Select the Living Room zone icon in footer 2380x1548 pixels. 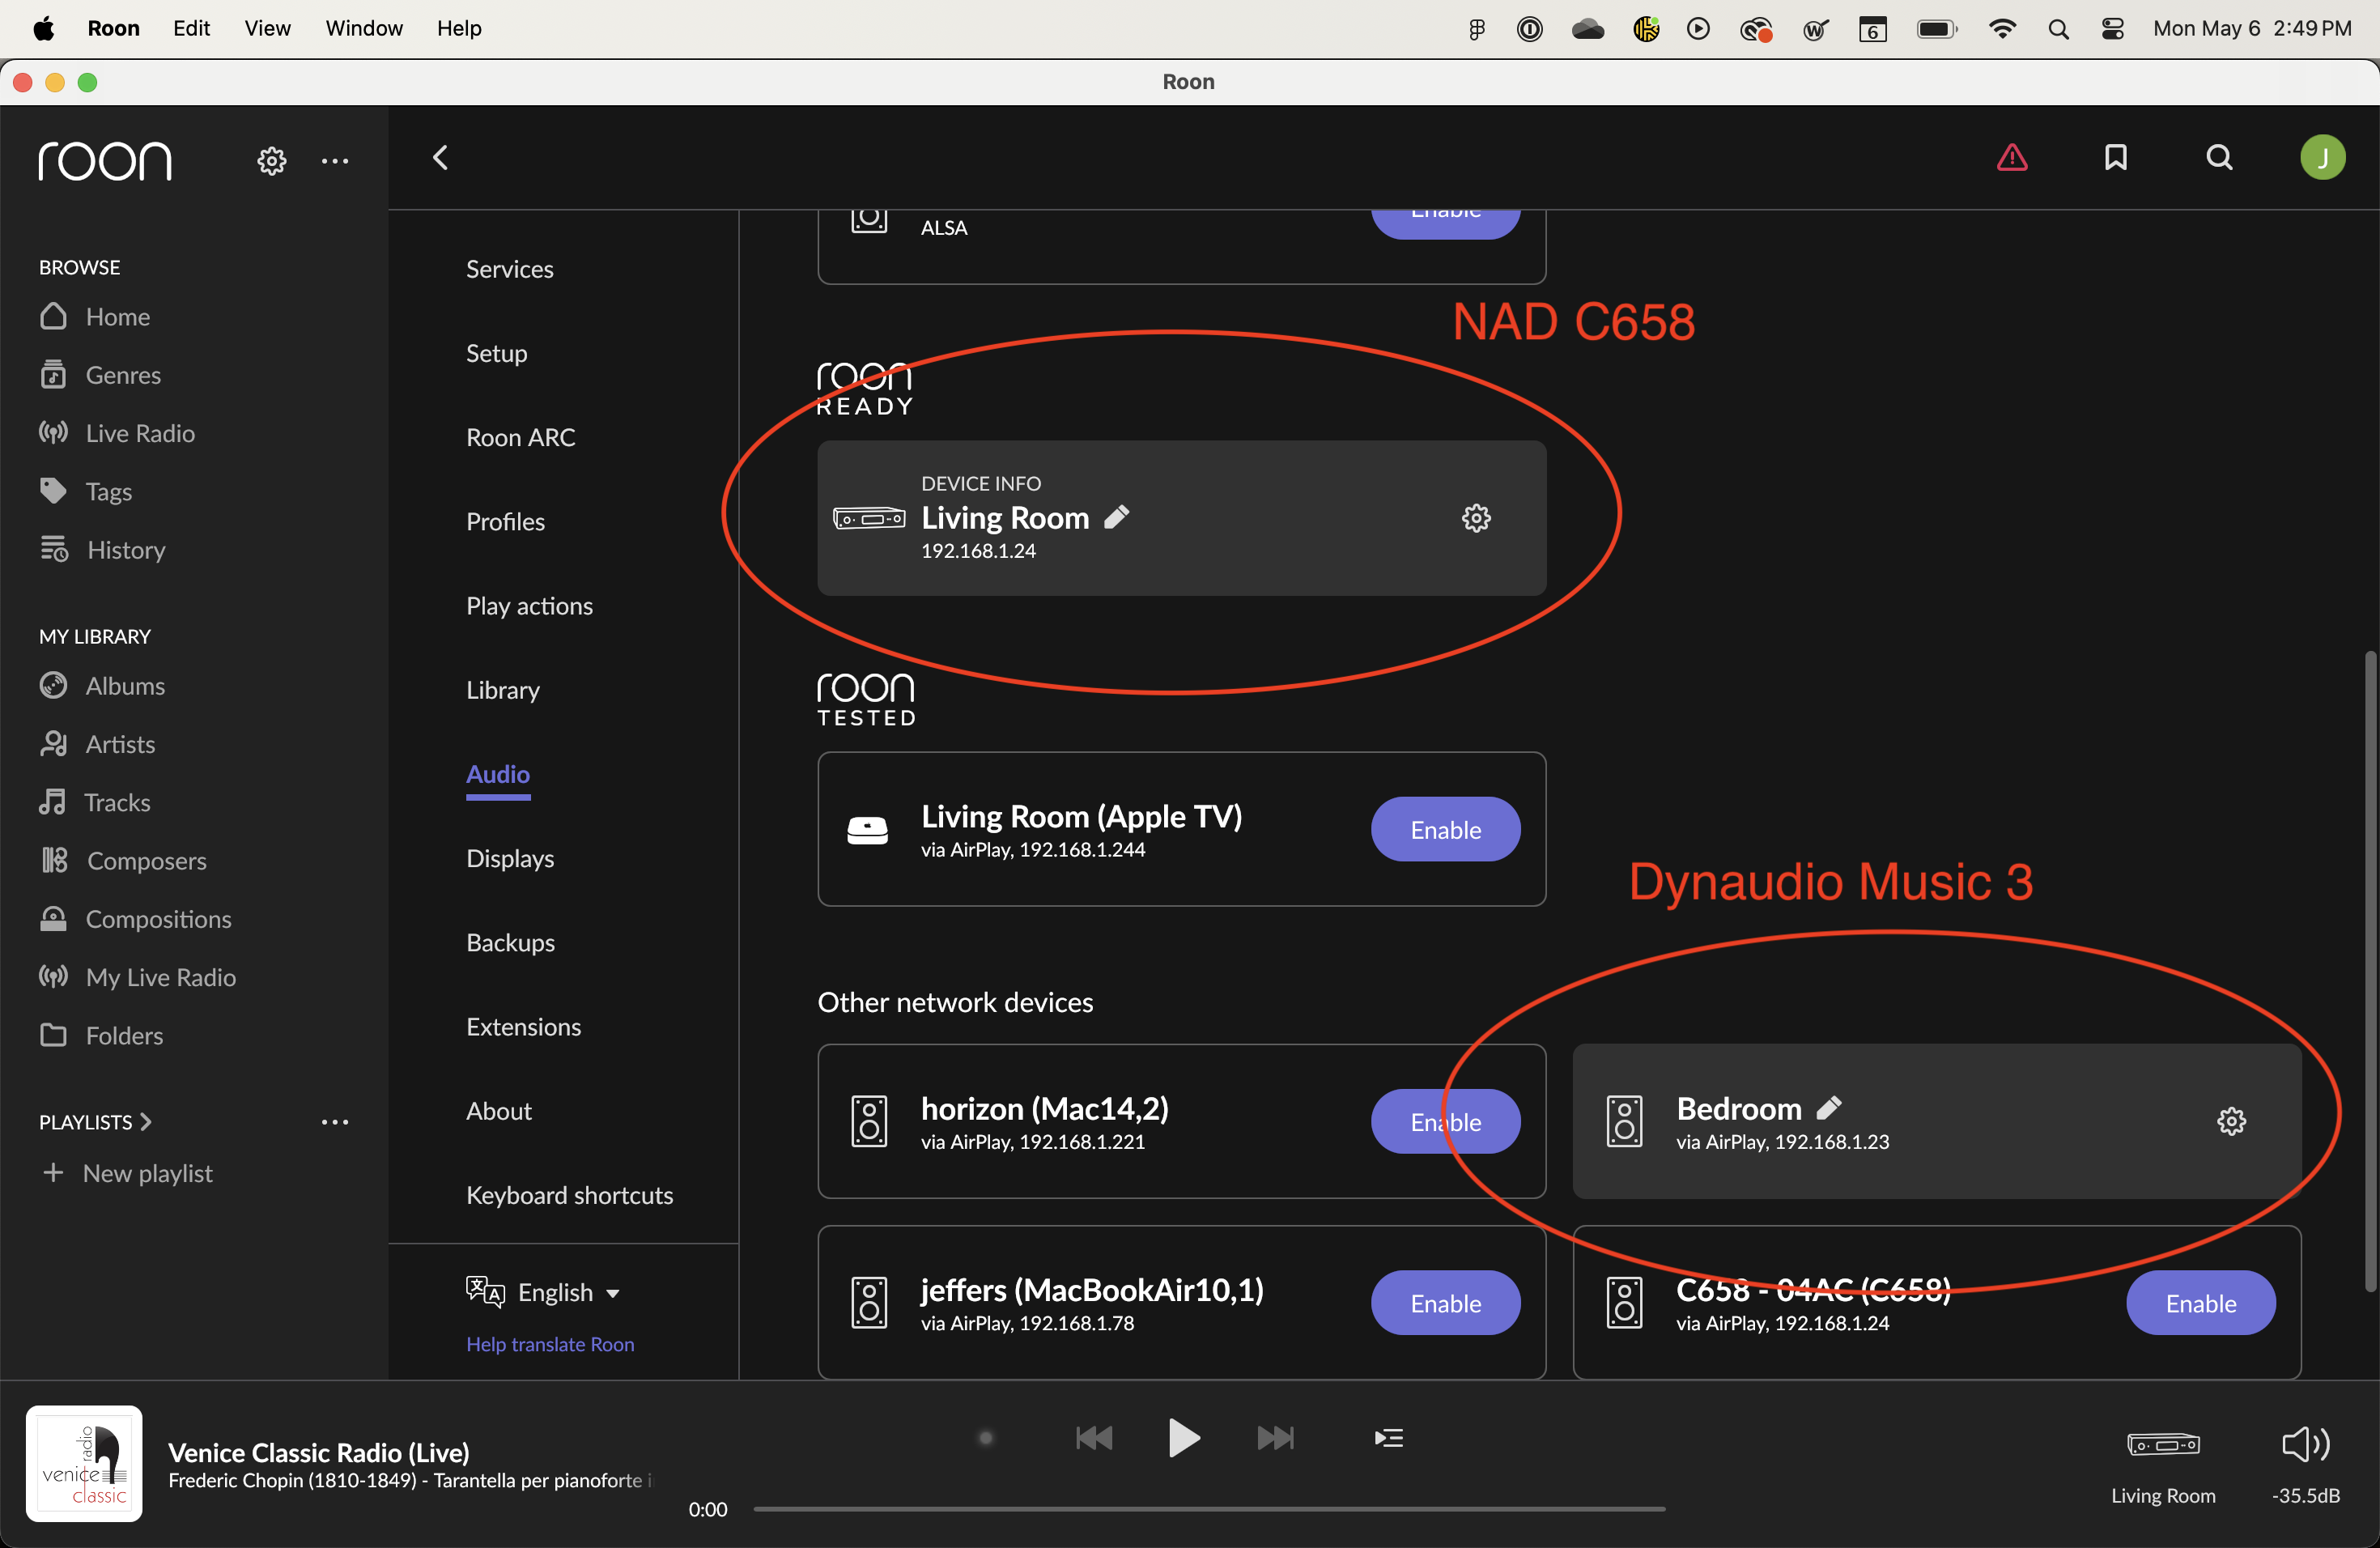tap(2162, 1445)
